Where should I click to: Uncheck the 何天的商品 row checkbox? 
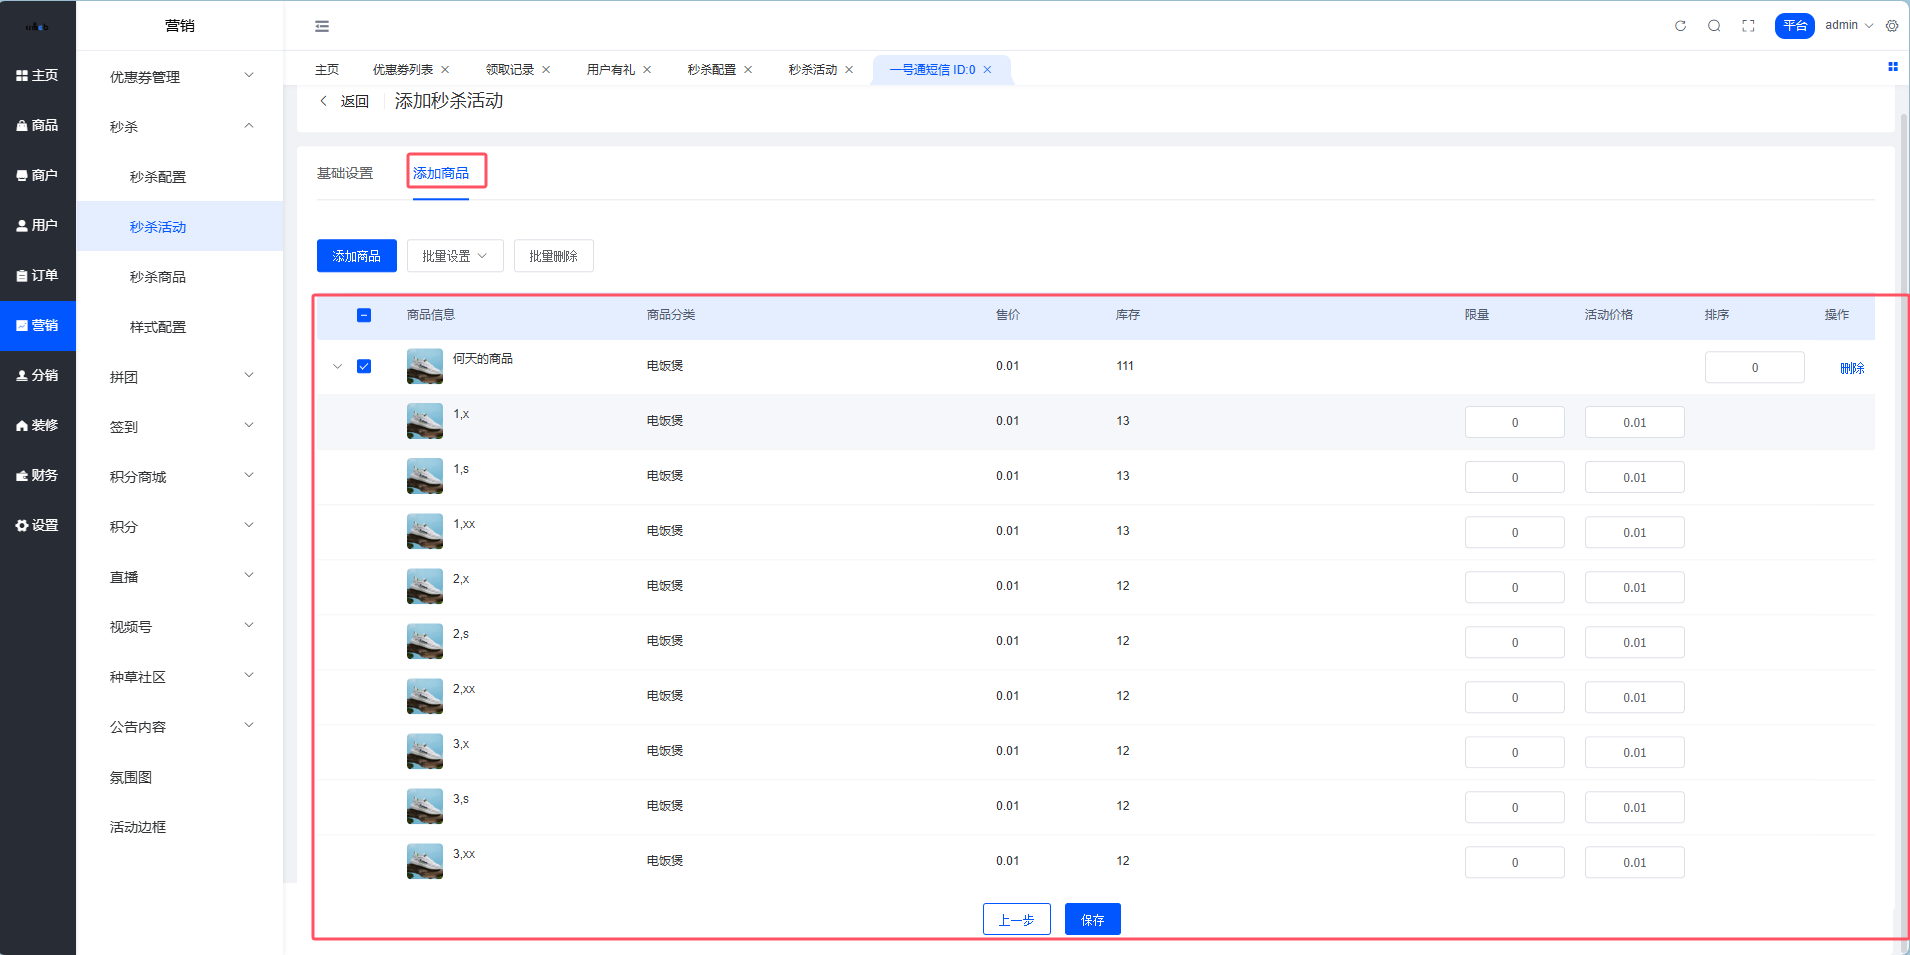tap(364, 366)
